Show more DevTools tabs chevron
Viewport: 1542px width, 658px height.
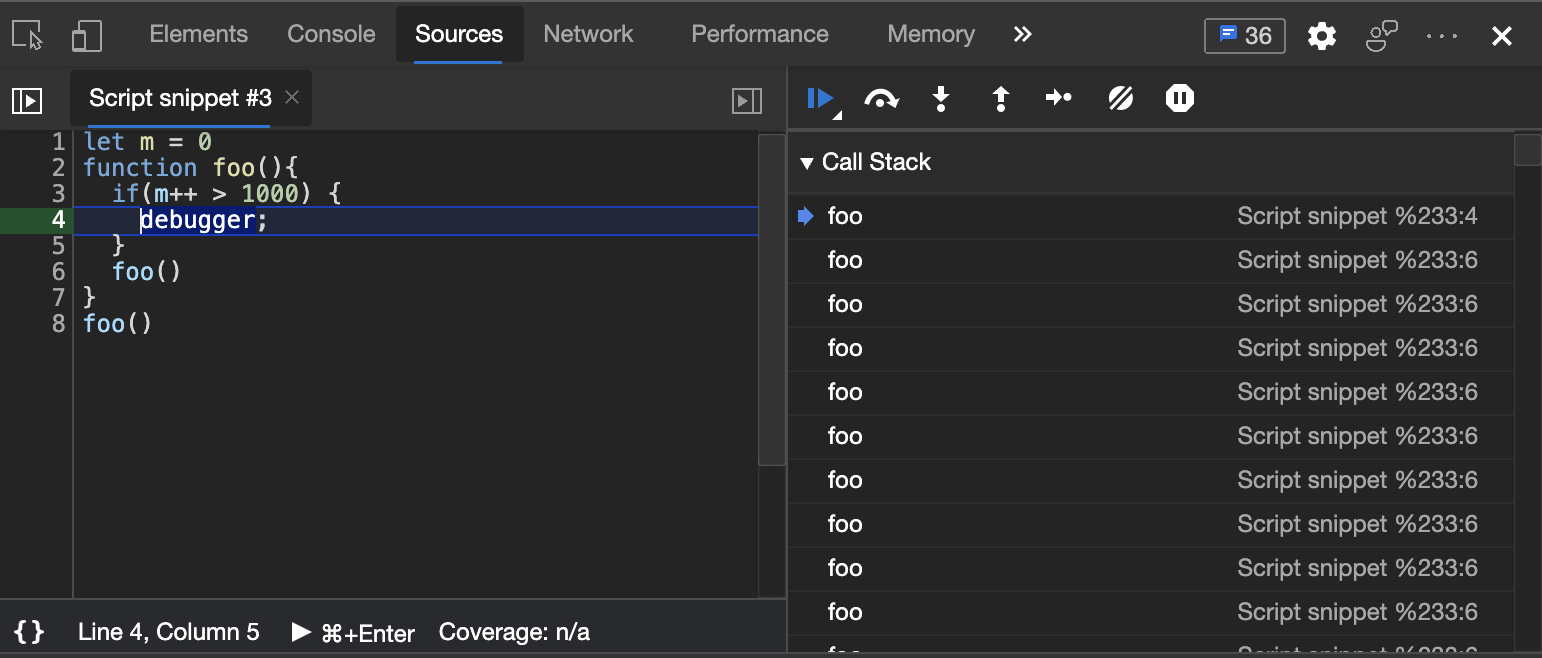tap(1022, 34)
